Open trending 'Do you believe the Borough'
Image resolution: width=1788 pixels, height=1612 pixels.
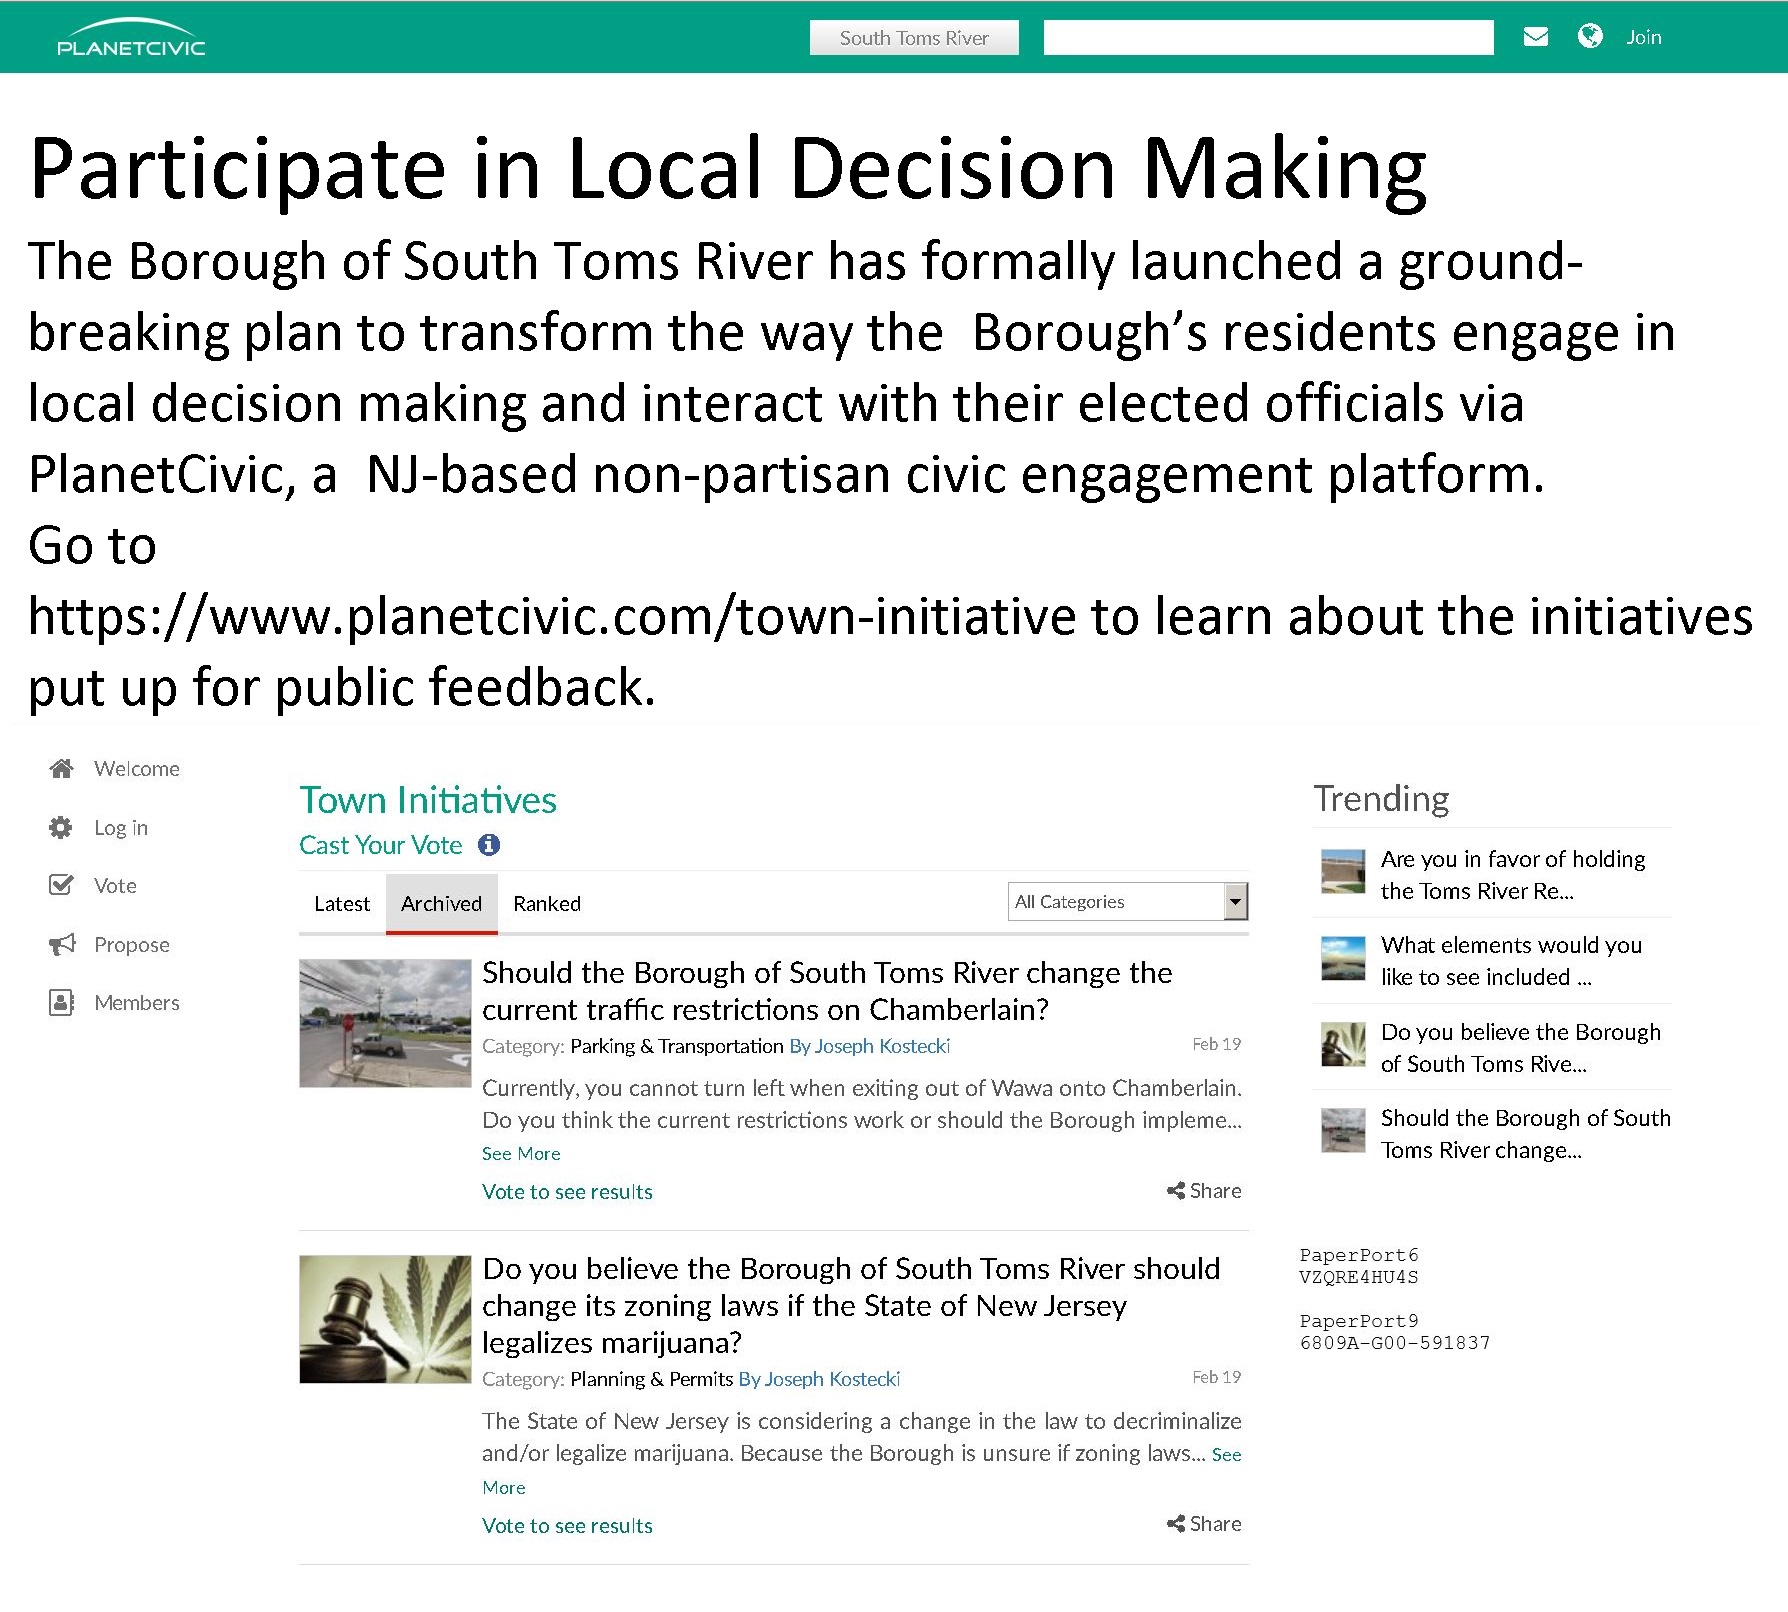1521,1048
